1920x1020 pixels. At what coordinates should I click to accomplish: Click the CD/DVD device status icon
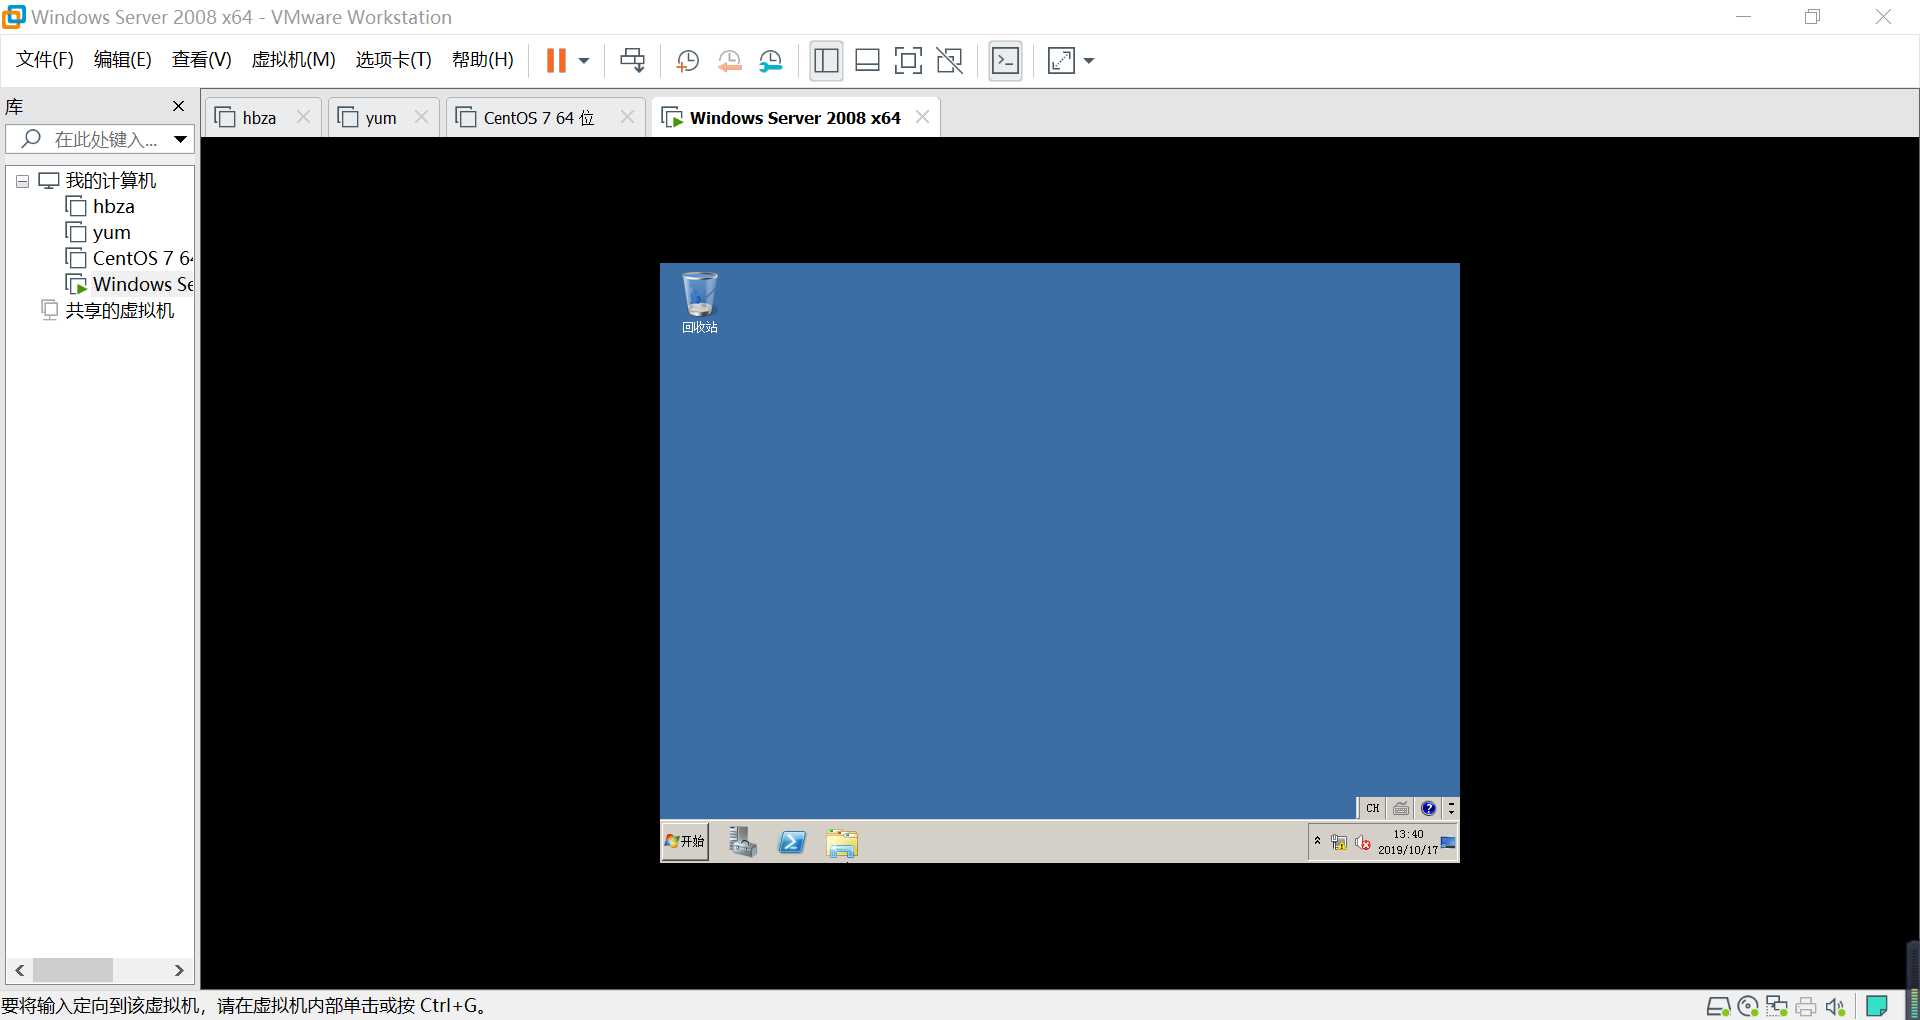pyautogui.click(x=1748, y=1006)
